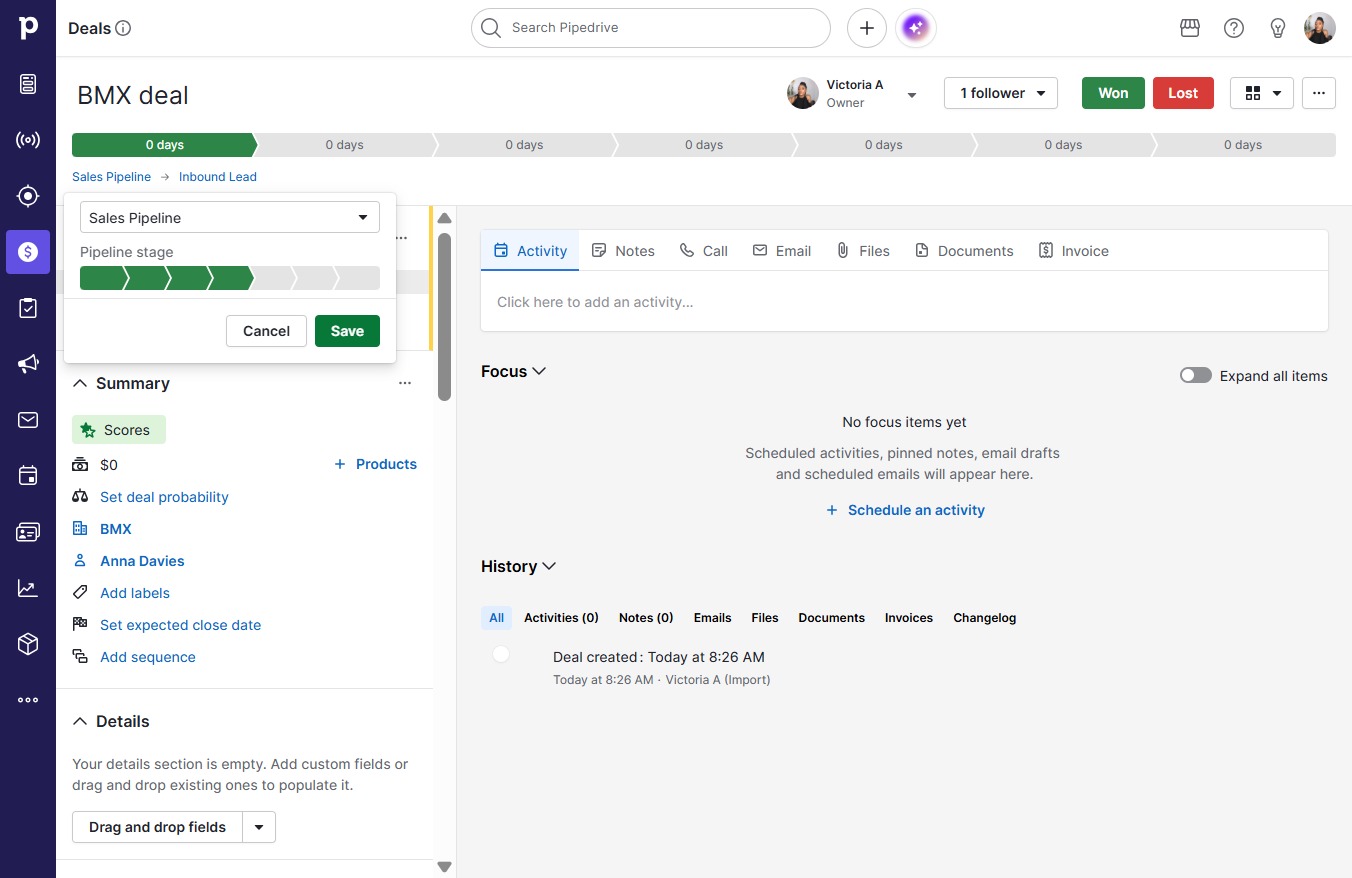Open the radar live feed sidebar icon
1352x878 pixels.
click(28, 140)
